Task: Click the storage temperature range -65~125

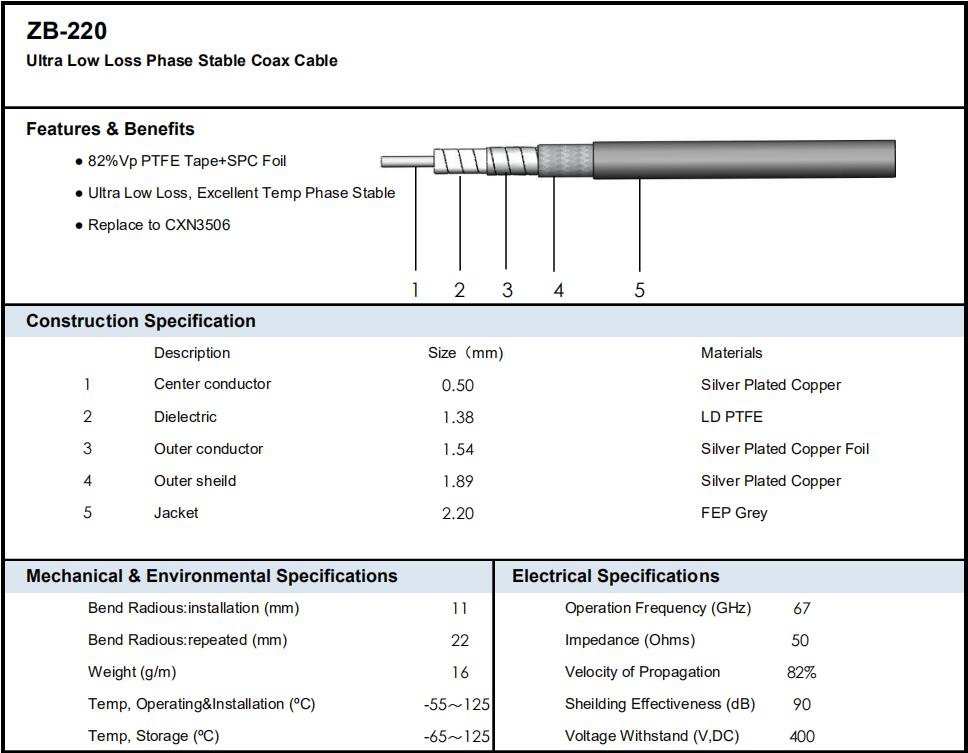Action: coord(457,736)
